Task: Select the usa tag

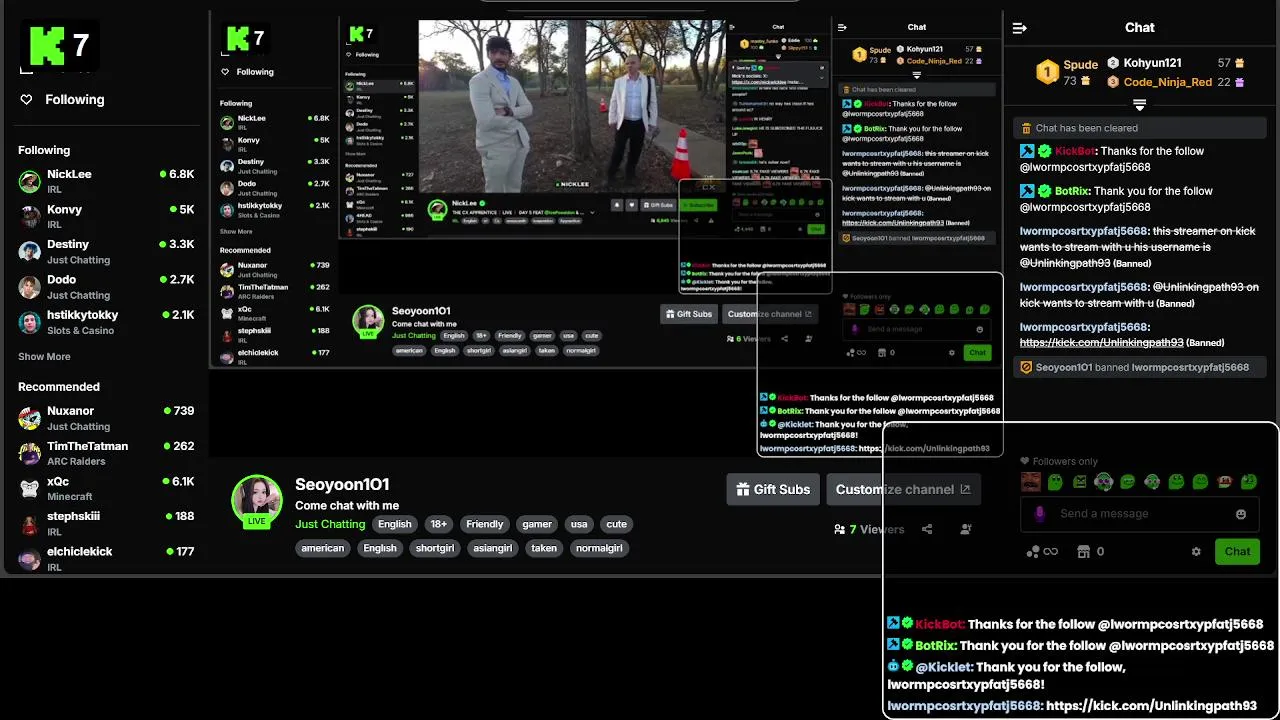Action: coord(579,524)
